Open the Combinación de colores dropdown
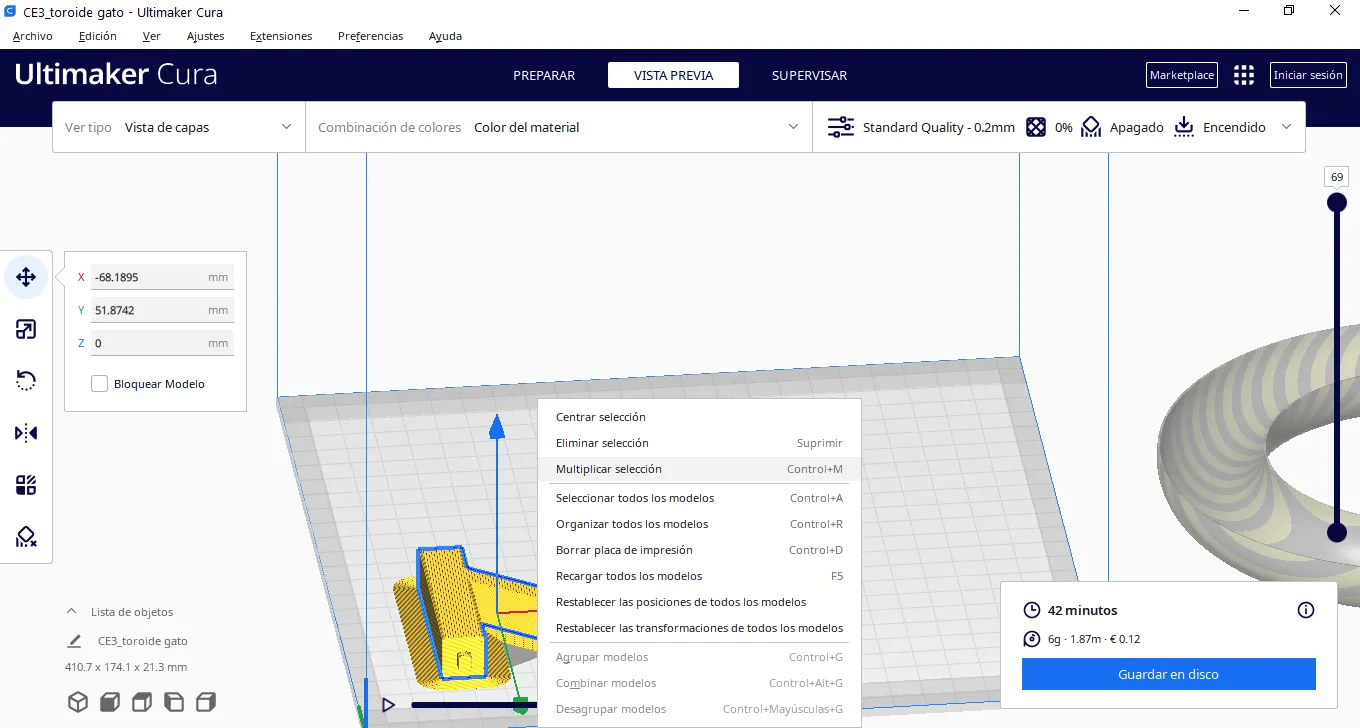This screenshot has height=728, width=1360. (558, 127)
